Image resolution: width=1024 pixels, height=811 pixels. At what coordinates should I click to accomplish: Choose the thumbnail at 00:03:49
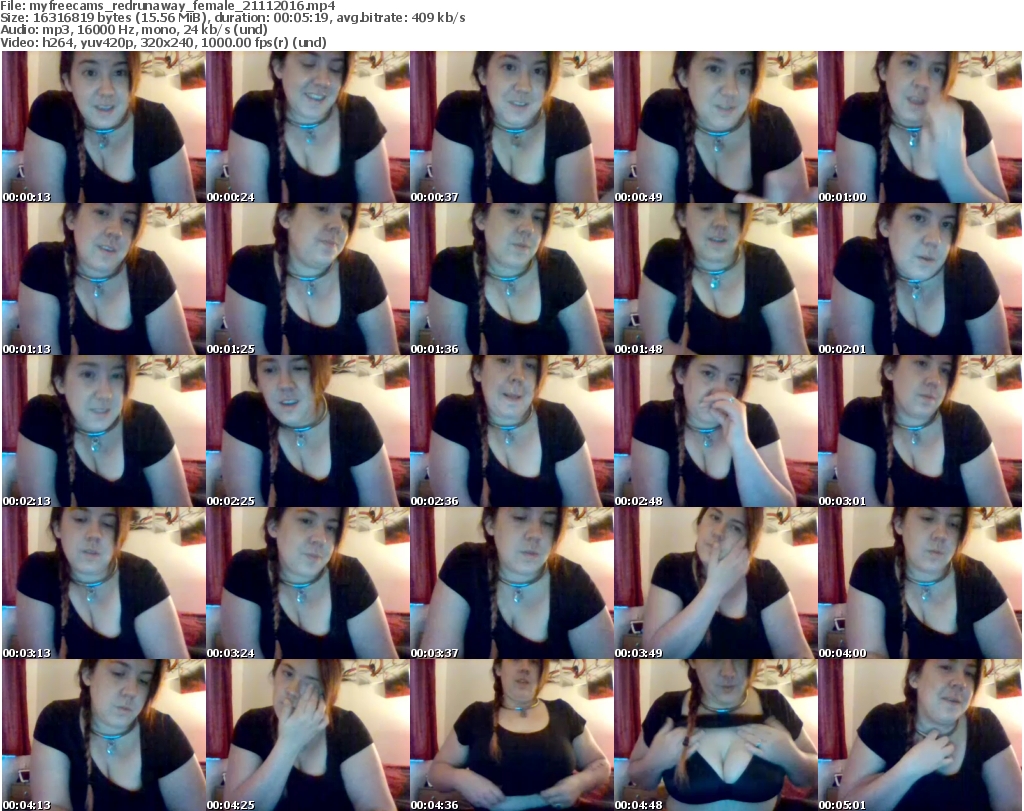point(715,583)
